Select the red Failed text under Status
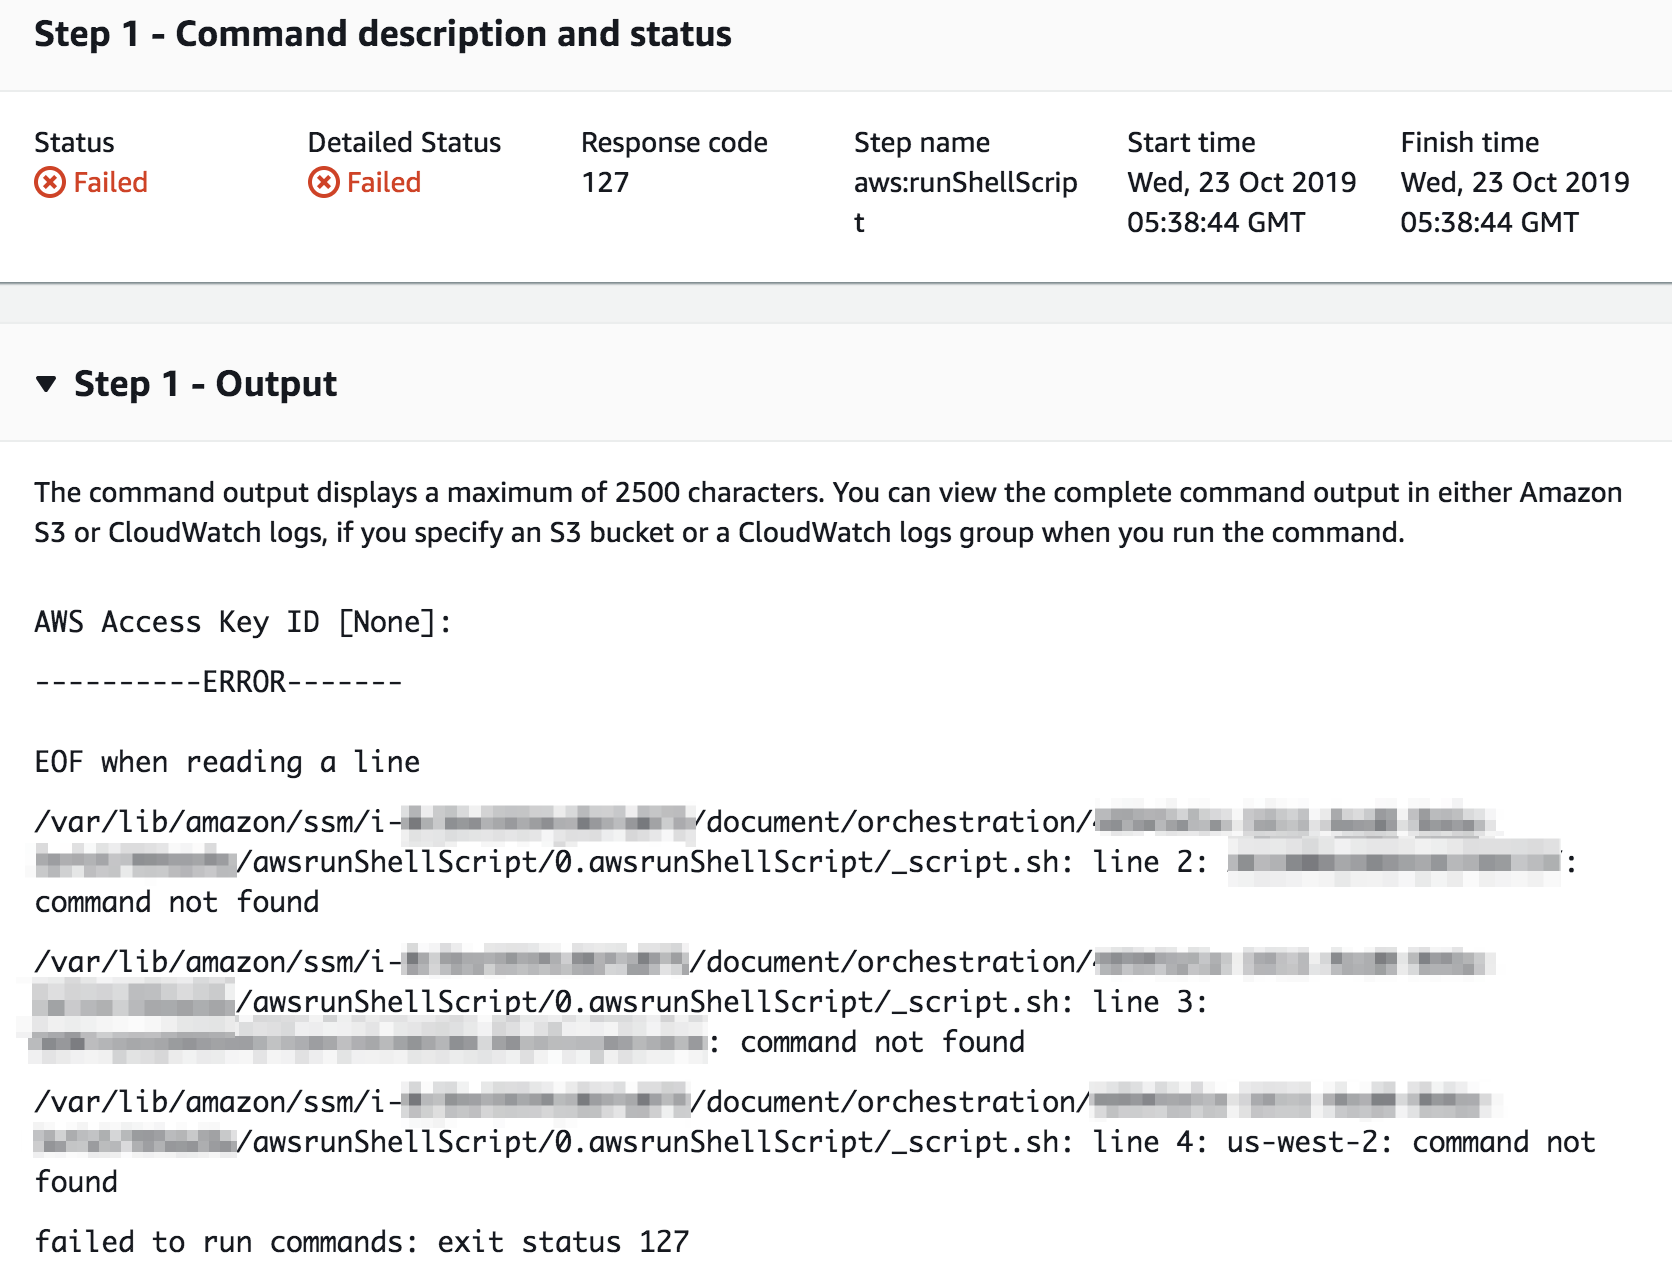 point(110,182)
